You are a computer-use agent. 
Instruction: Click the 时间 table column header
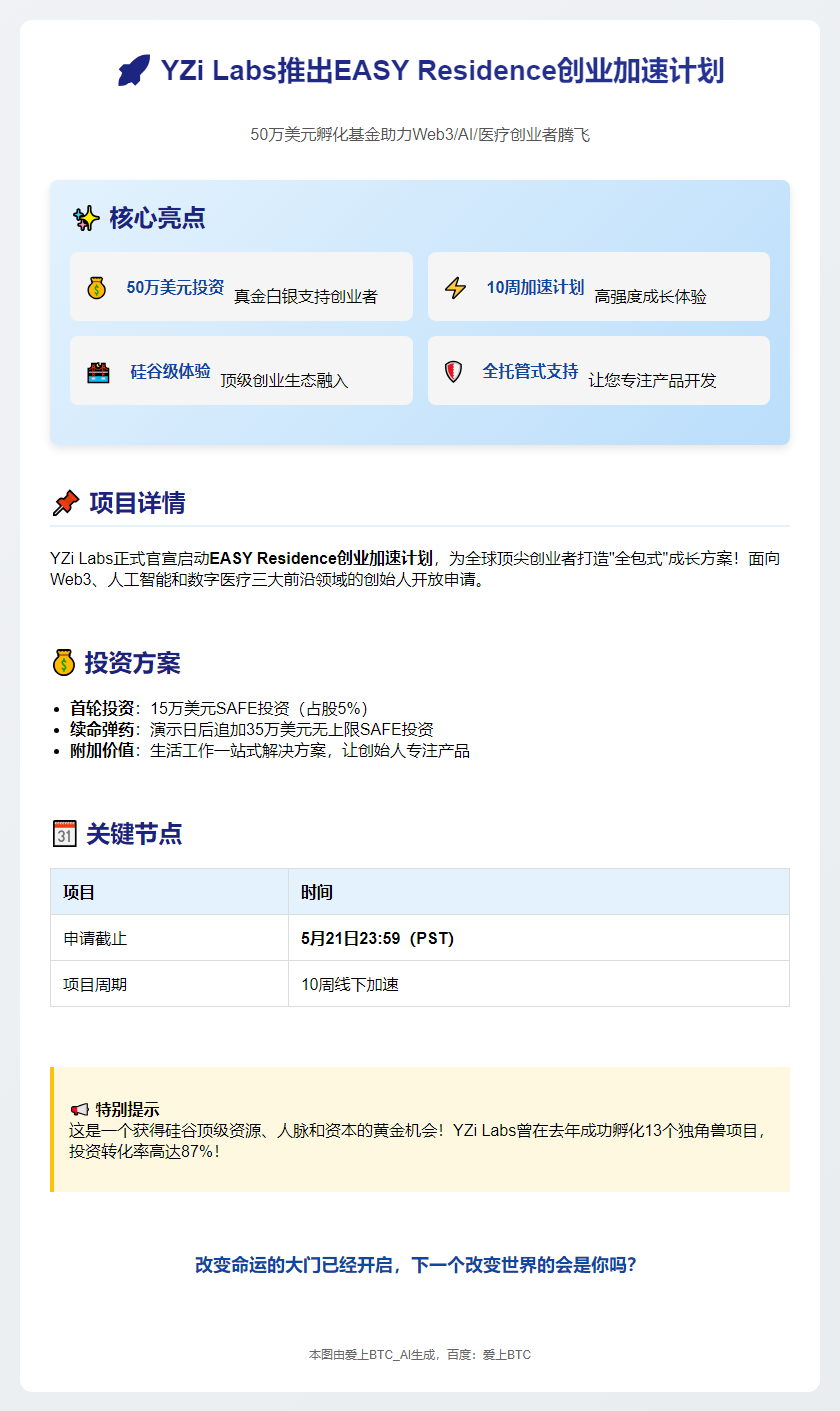pos(317,892)
